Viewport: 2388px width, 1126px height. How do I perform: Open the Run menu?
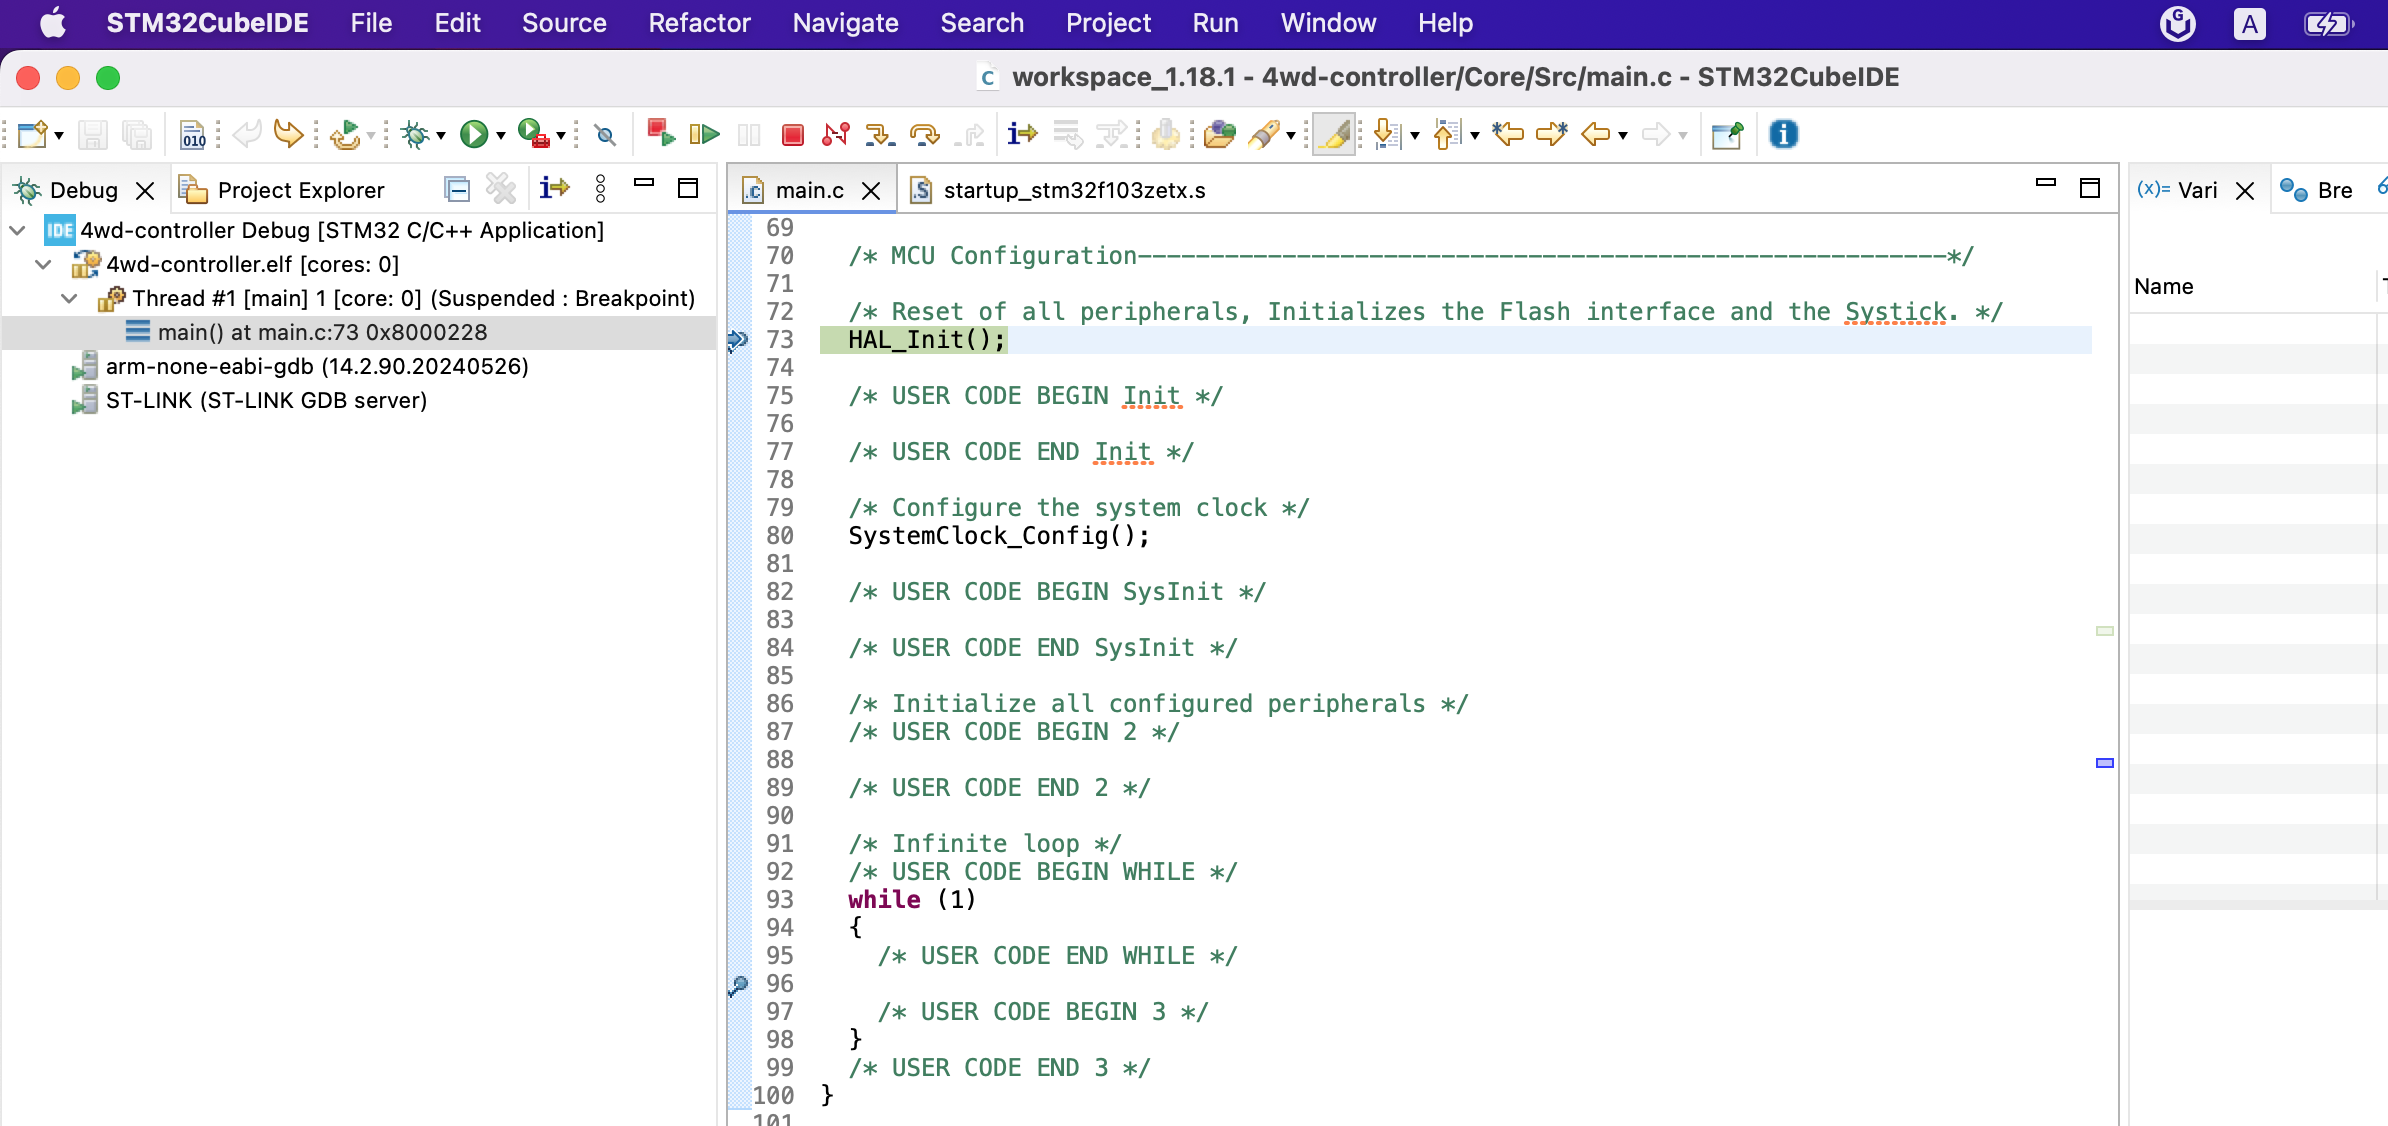coord(1215,23)
